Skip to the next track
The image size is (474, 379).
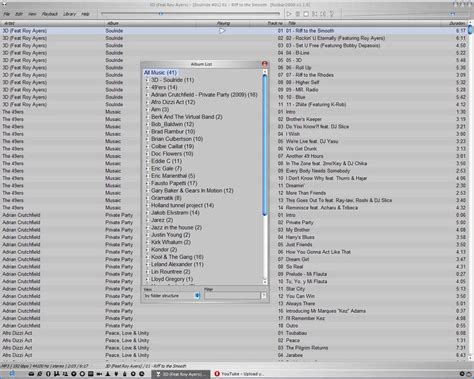coord(323,14)
